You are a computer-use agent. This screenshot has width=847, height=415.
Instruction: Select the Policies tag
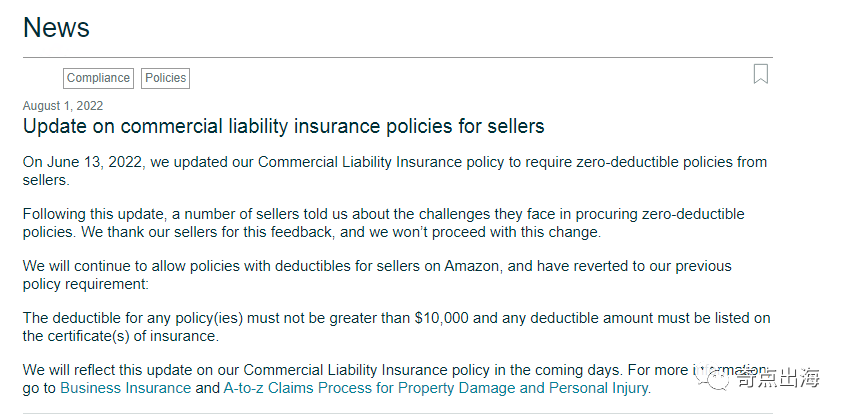165,78
